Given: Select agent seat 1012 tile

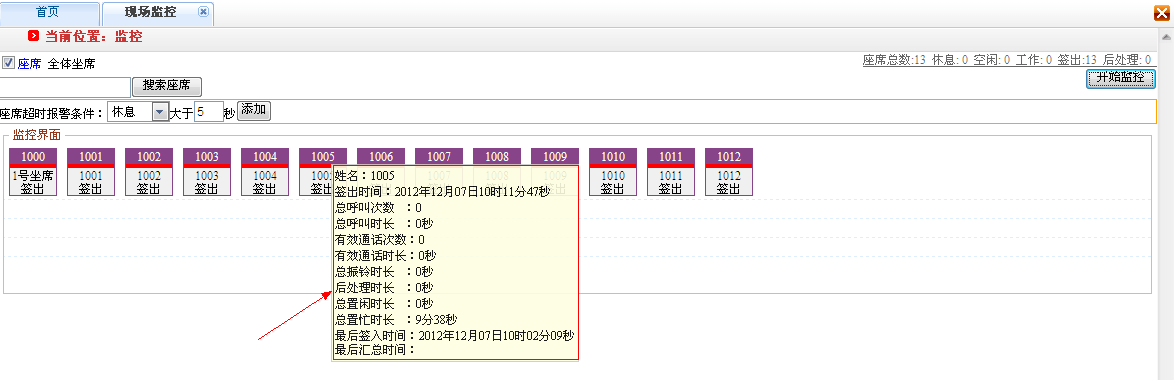Looking at the screenshot, I should tap(729, 172).
